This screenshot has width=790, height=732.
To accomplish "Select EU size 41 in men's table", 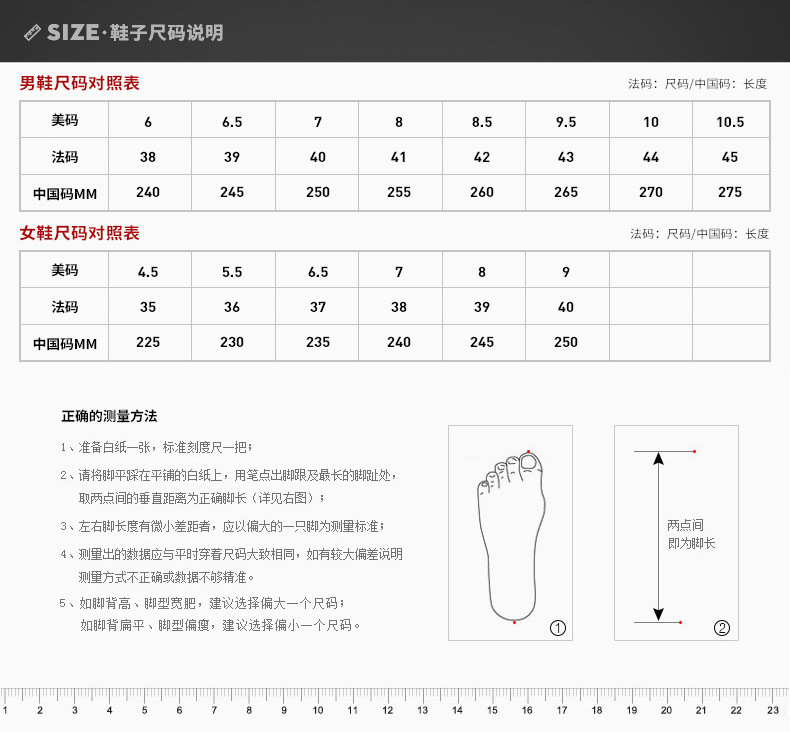I will (x=399, y=157).
